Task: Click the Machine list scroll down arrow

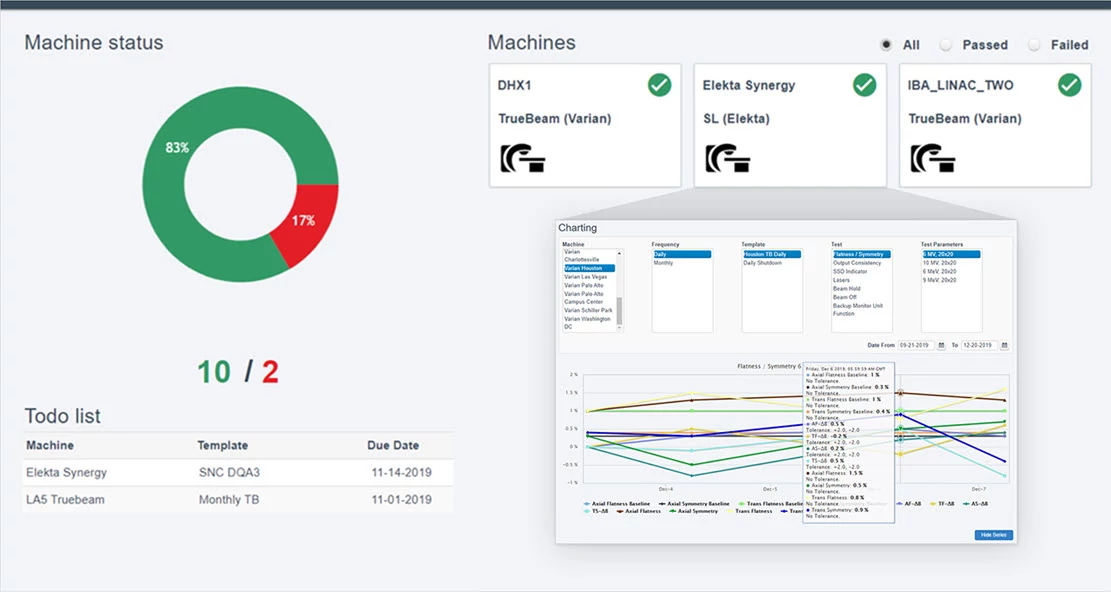Action: click(x=619, y=329)
